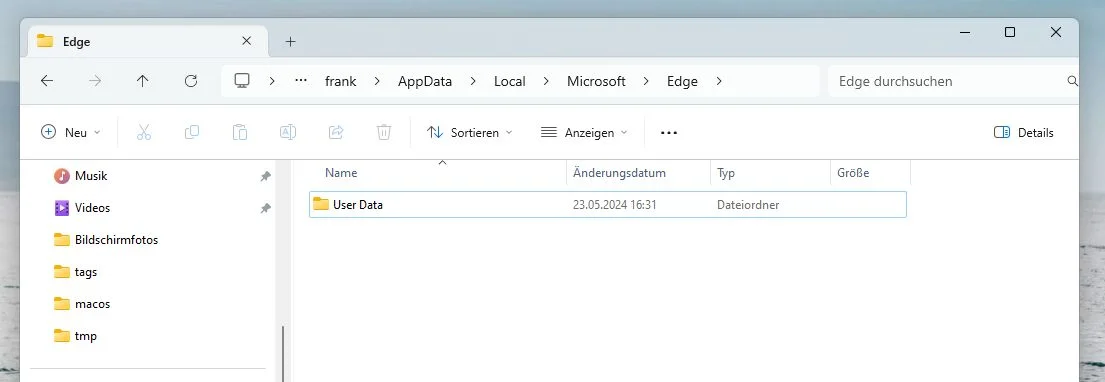Navigate to Microsoft breadcrumb
This screenshot has width=1105, height=382.
pyautogui.click(x=596, y=81)
